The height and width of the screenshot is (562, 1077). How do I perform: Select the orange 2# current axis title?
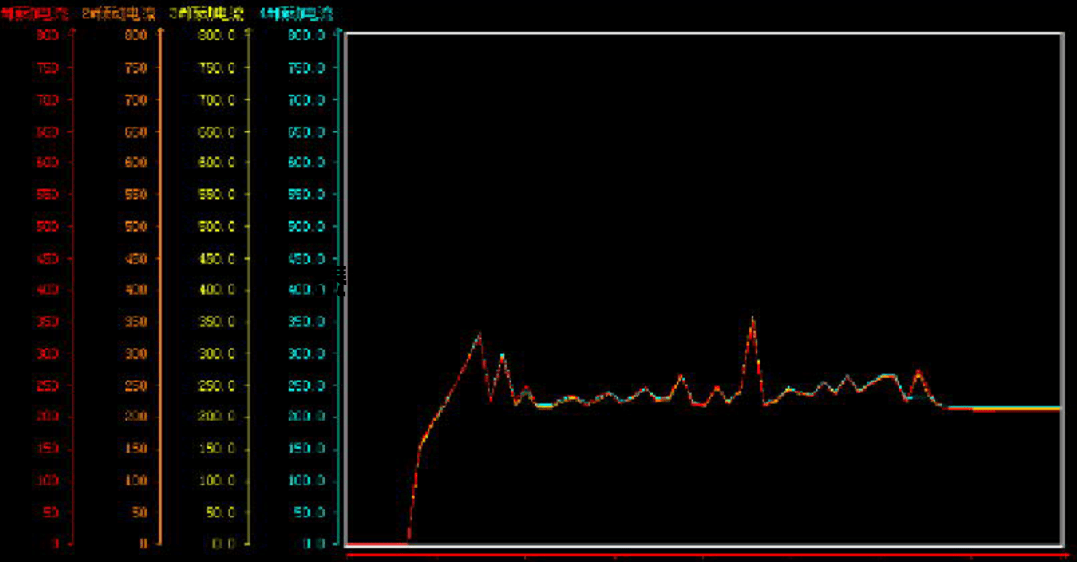pos(119,13)
